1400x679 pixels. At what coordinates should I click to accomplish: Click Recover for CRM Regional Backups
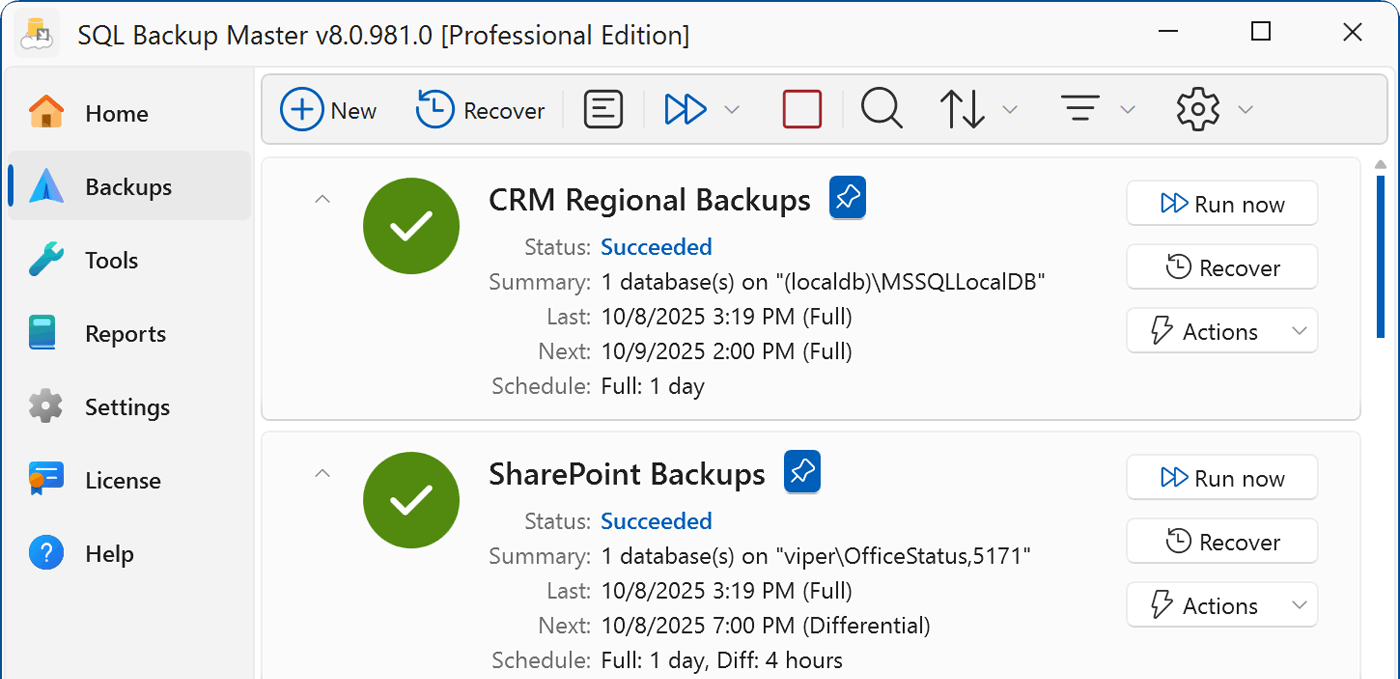[1221, 267]
